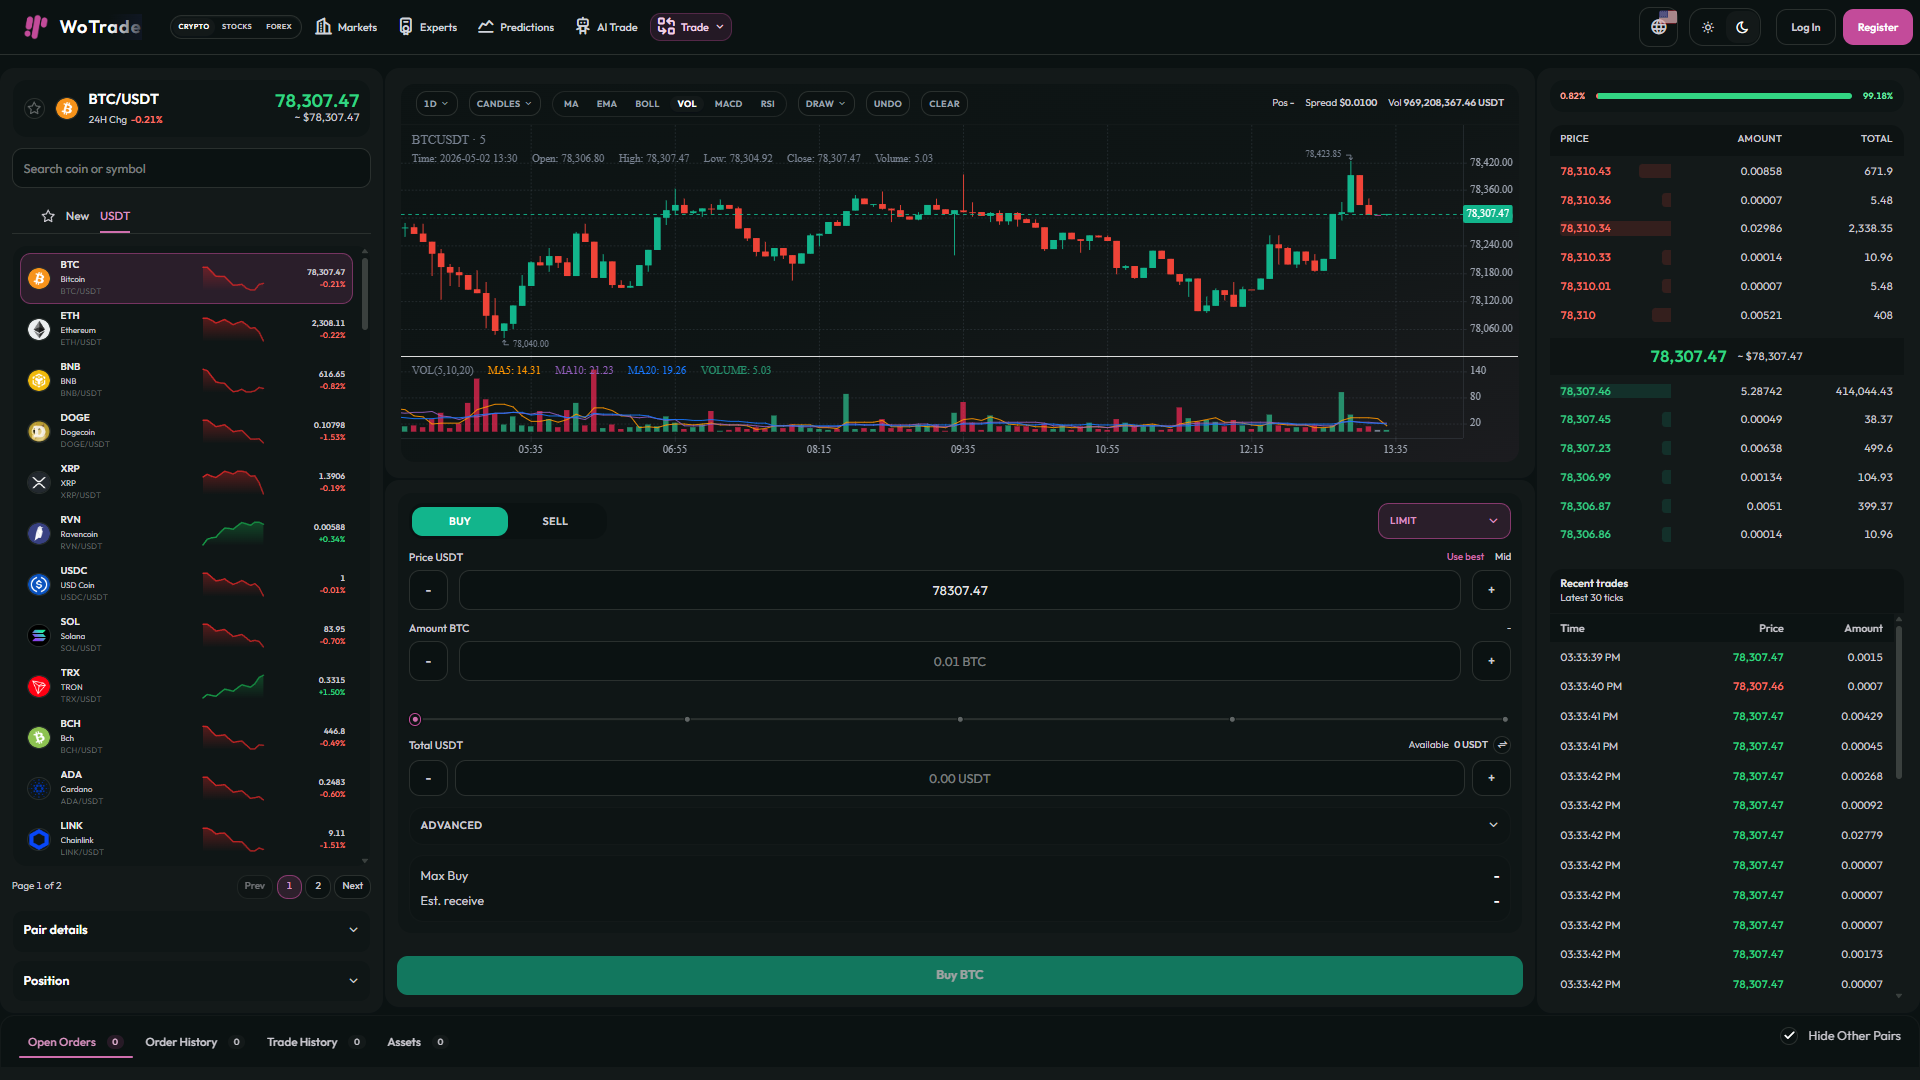
Task: Increase Price USDT with plus button
Action: 1491,590
